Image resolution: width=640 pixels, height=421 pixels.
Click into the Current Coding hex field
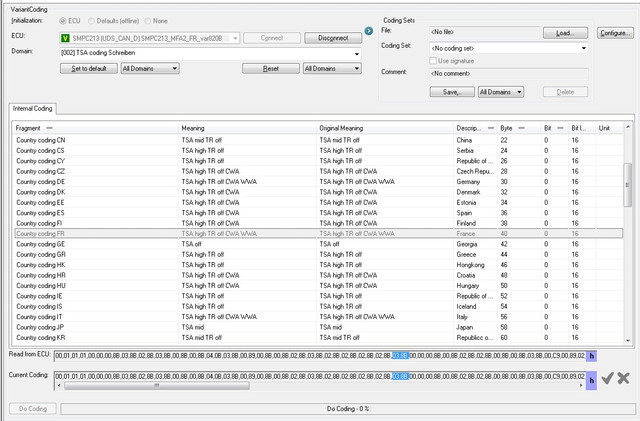320,376
